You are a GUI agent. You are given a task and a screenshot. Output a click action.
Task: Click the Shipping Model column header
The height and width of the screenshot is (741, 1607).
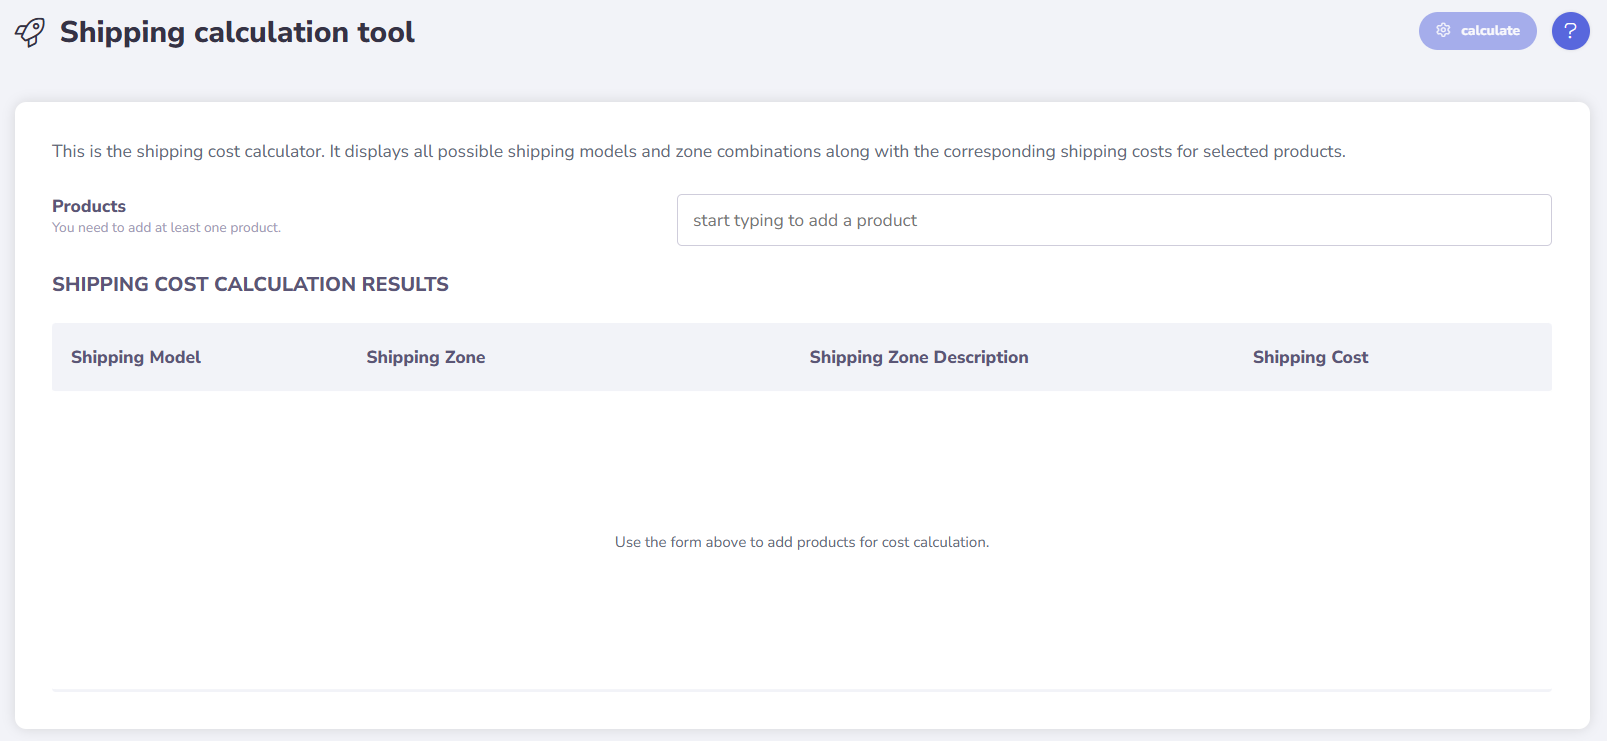point(136,357)
